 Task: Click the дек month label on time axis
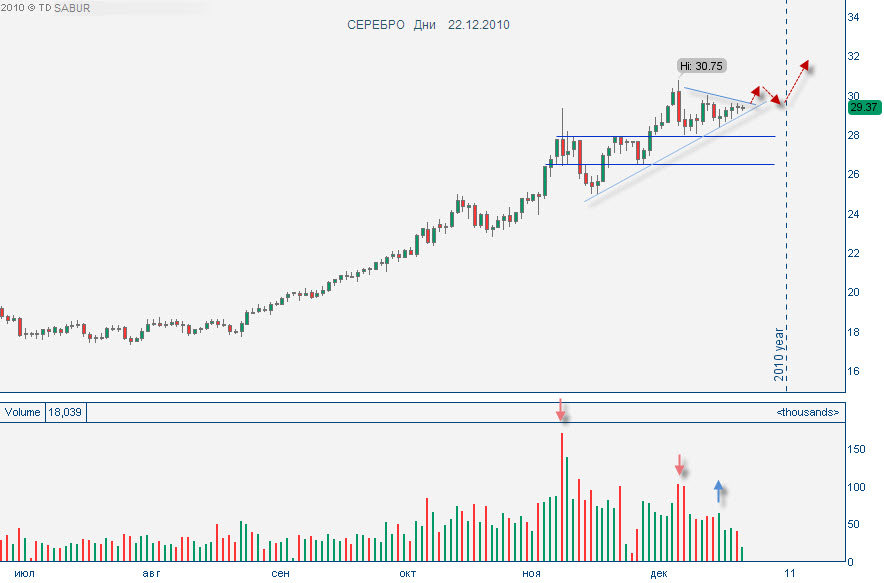pos(658,573)
